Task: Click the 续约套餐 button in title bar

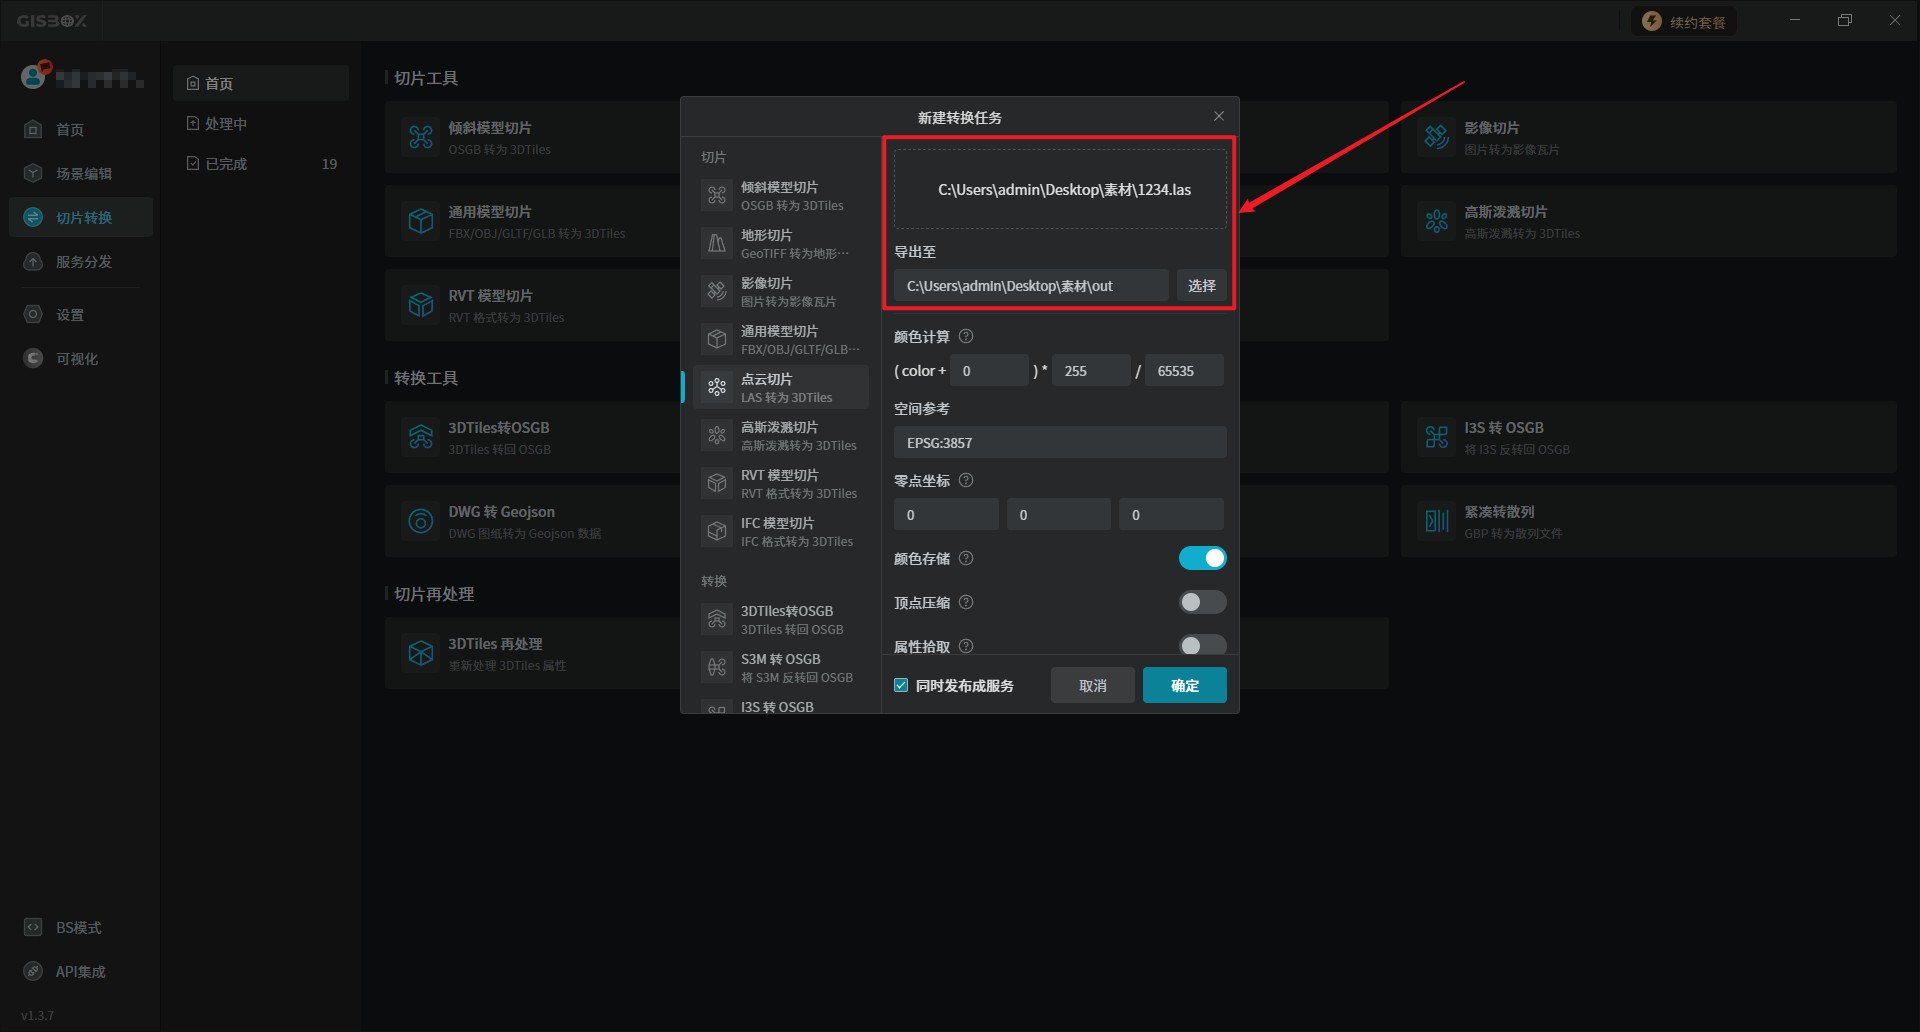Action: coord(1685,22)
